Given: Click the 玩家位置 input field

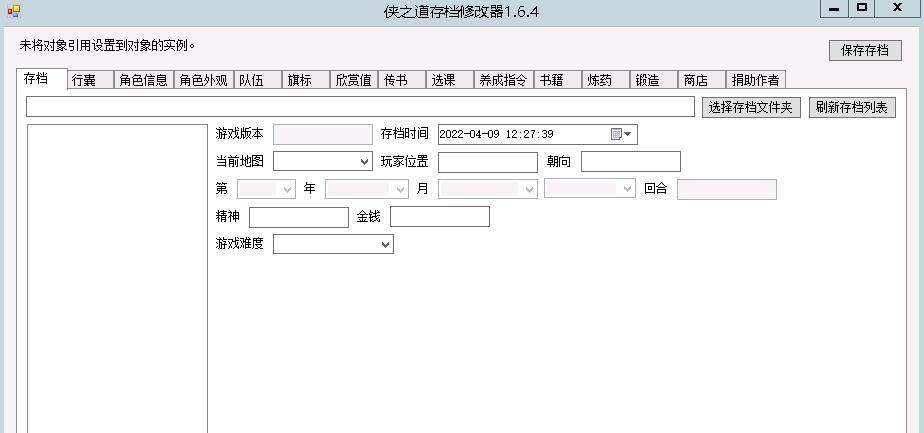Looking at the screenshot, I should coord(488,162).
